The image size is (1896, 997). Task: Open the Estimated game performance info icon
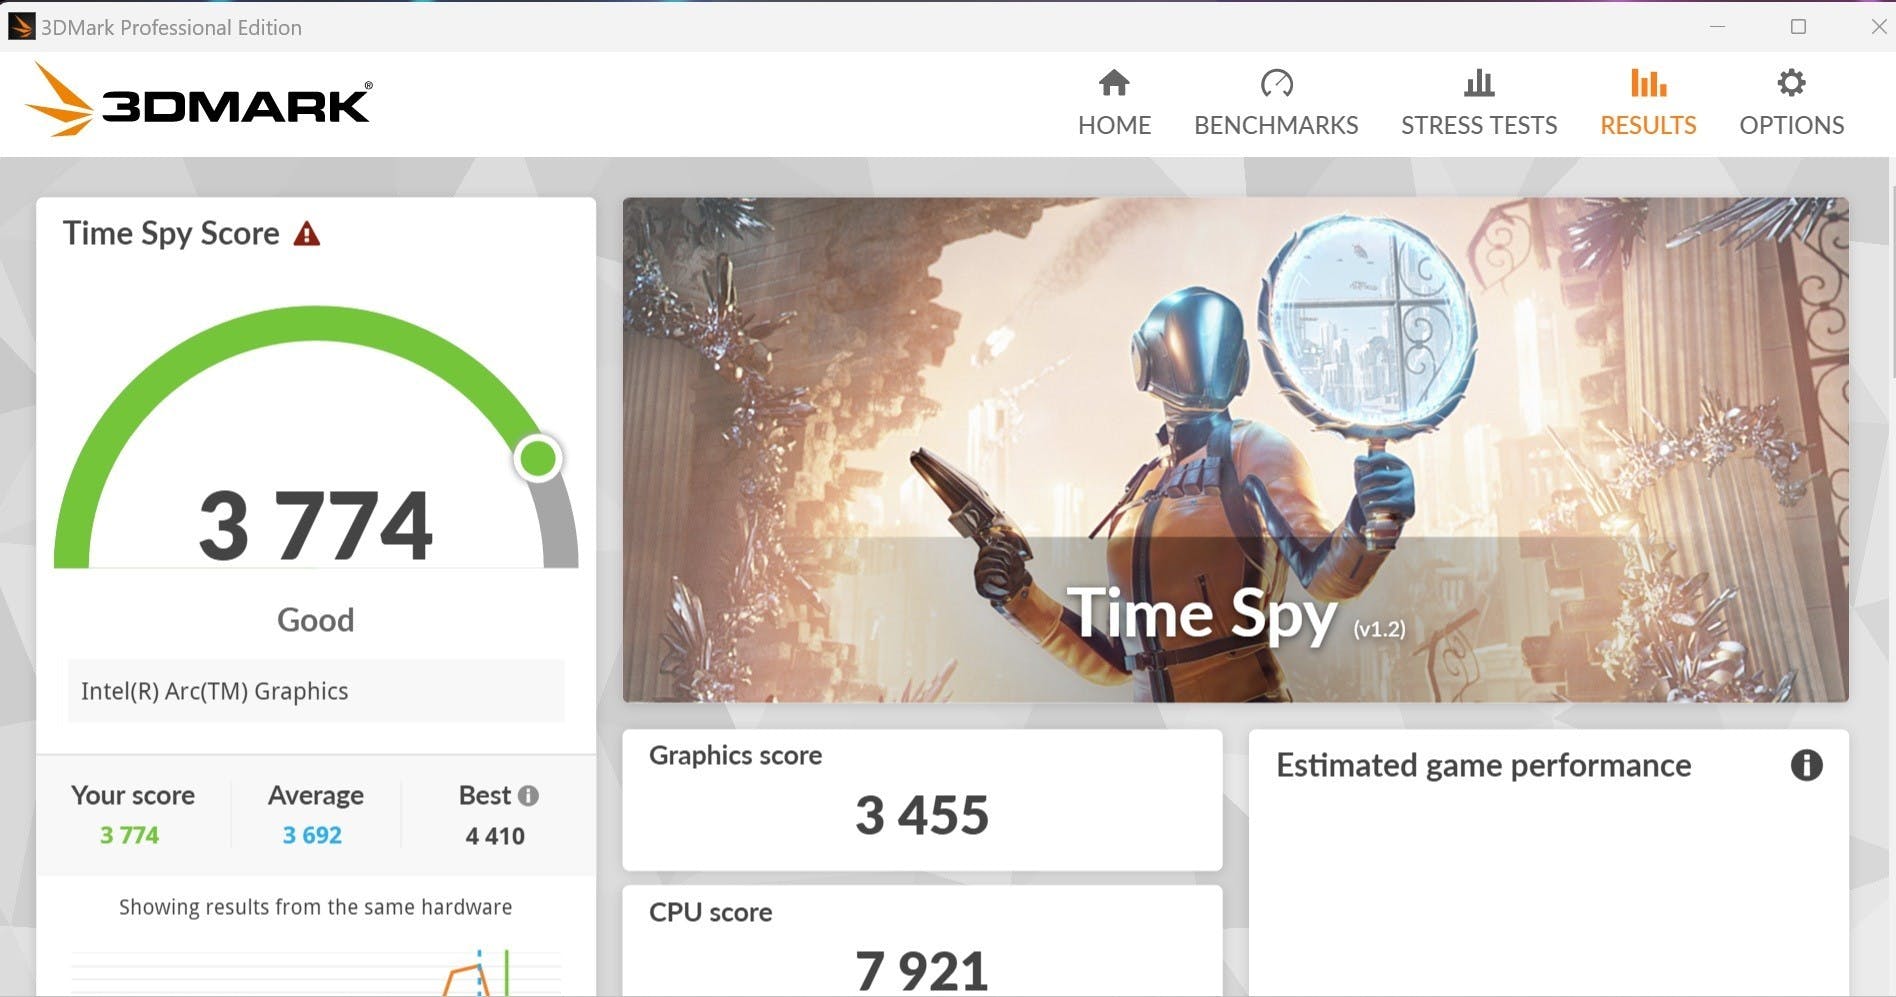pyautogui.click(x=1806, y=766)
